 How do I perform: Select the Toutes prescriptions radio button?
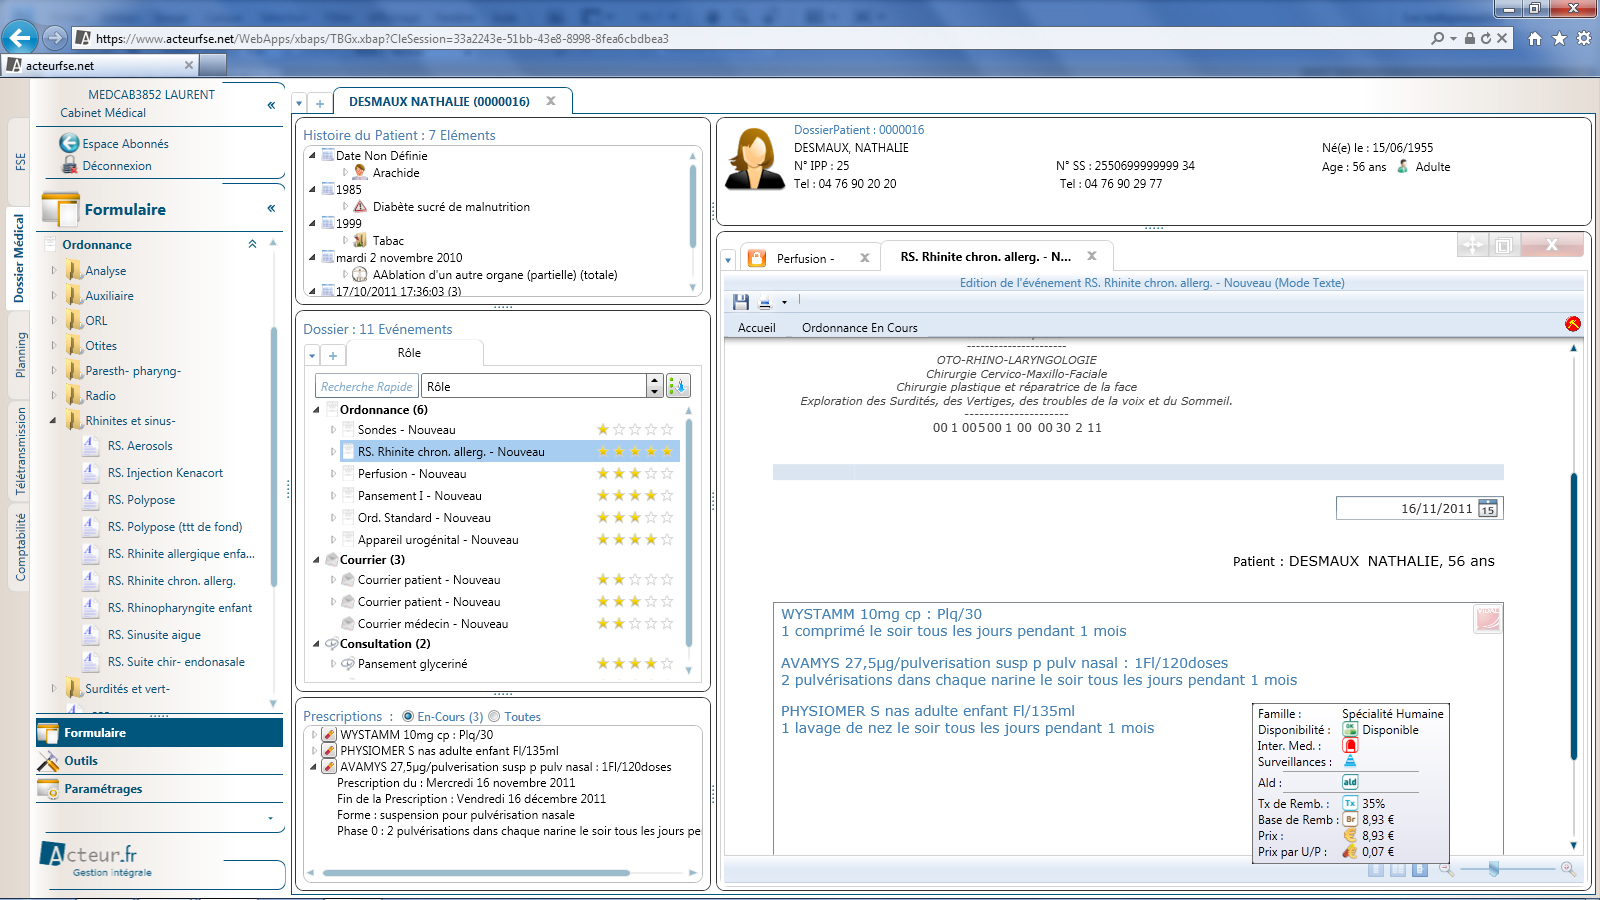tap(494, 717)
